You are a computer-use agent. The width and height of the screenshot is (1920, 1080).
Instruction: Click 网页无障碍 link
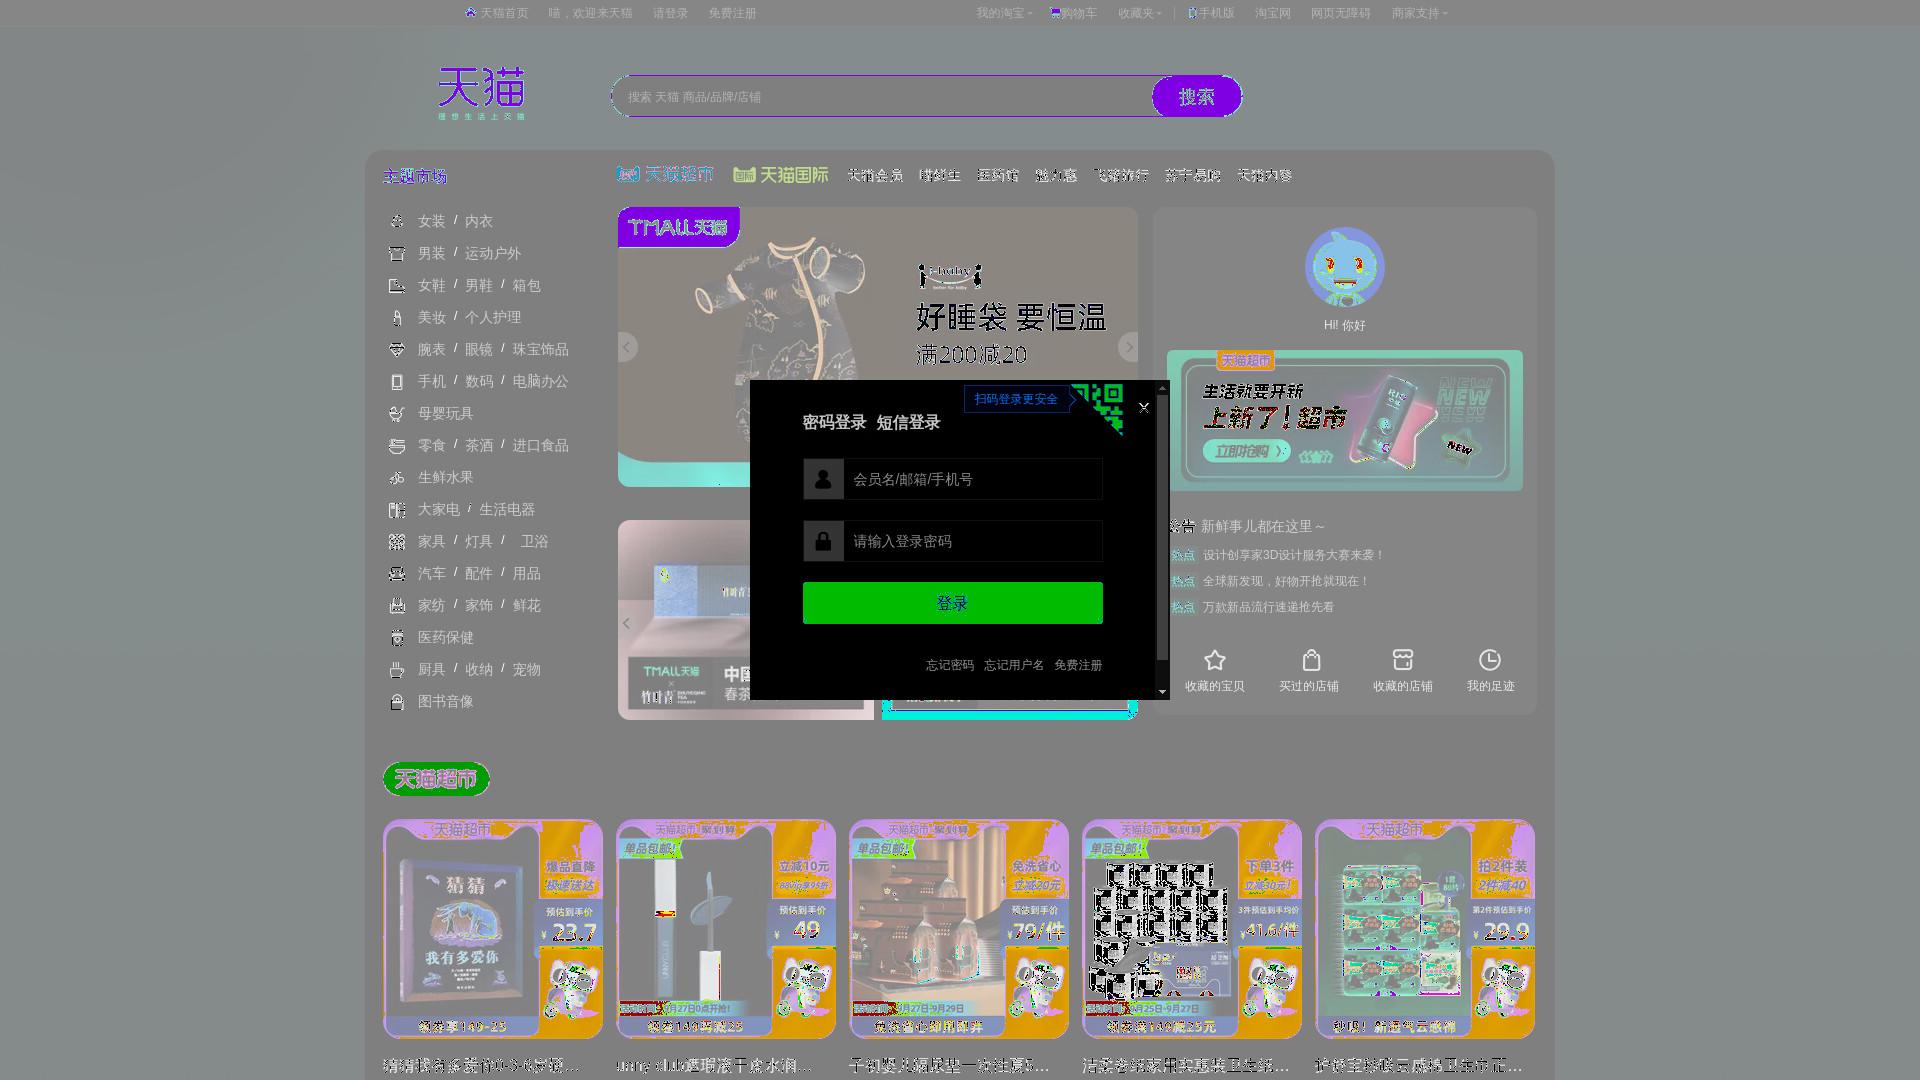1340,13
